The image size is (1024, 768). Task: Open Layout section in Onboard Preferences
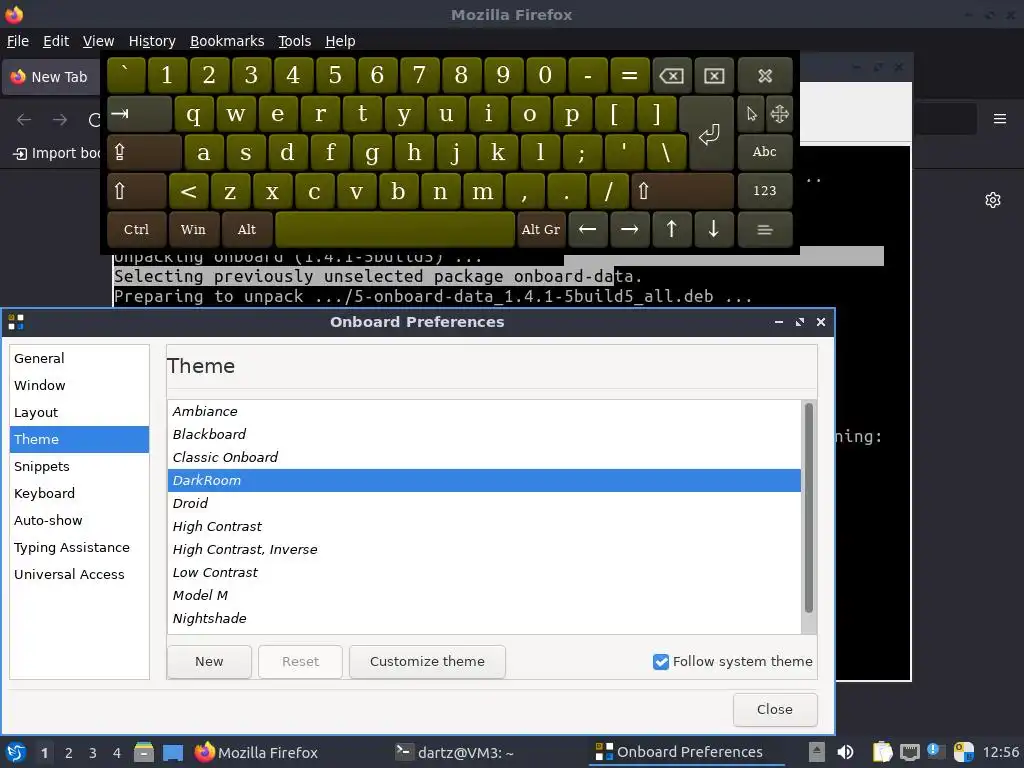pos(79,413)
